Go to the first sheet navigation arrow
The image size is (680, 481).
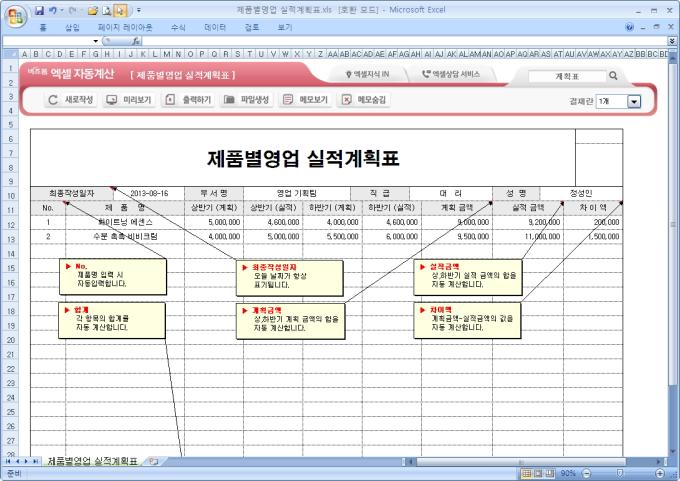pyautogui.click(x=7, y=461)
